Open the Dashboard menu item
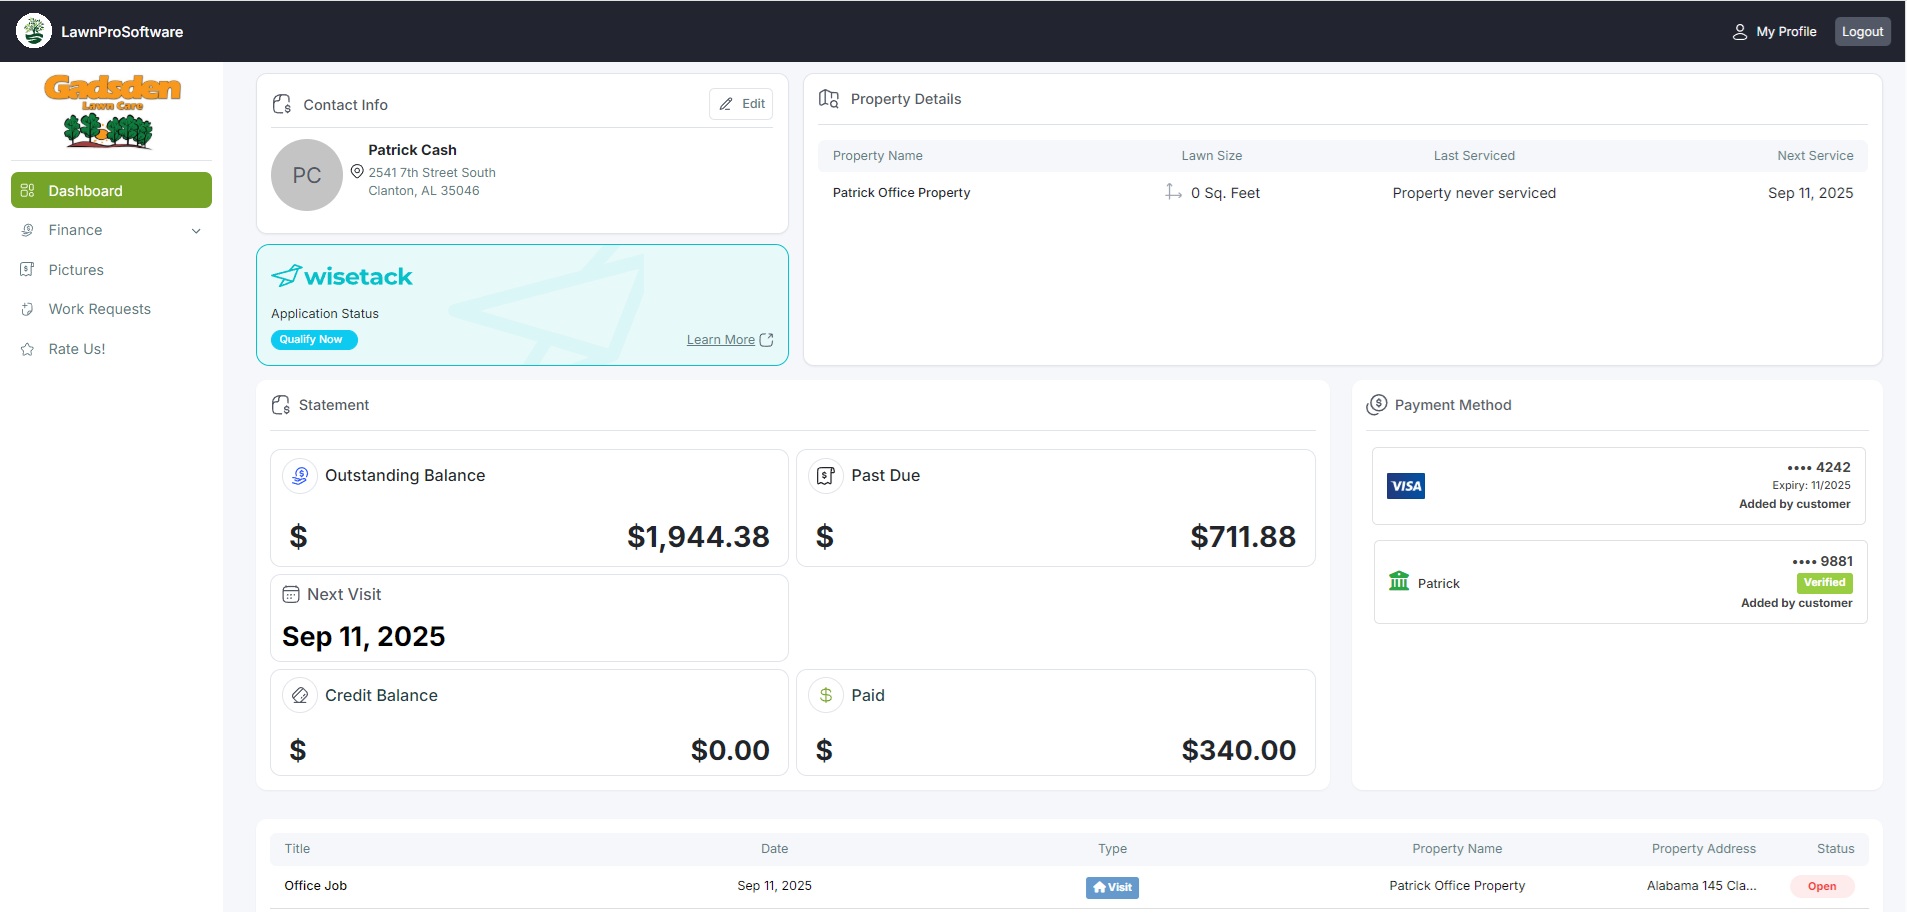1907x923 pixels. click(111, 190)
